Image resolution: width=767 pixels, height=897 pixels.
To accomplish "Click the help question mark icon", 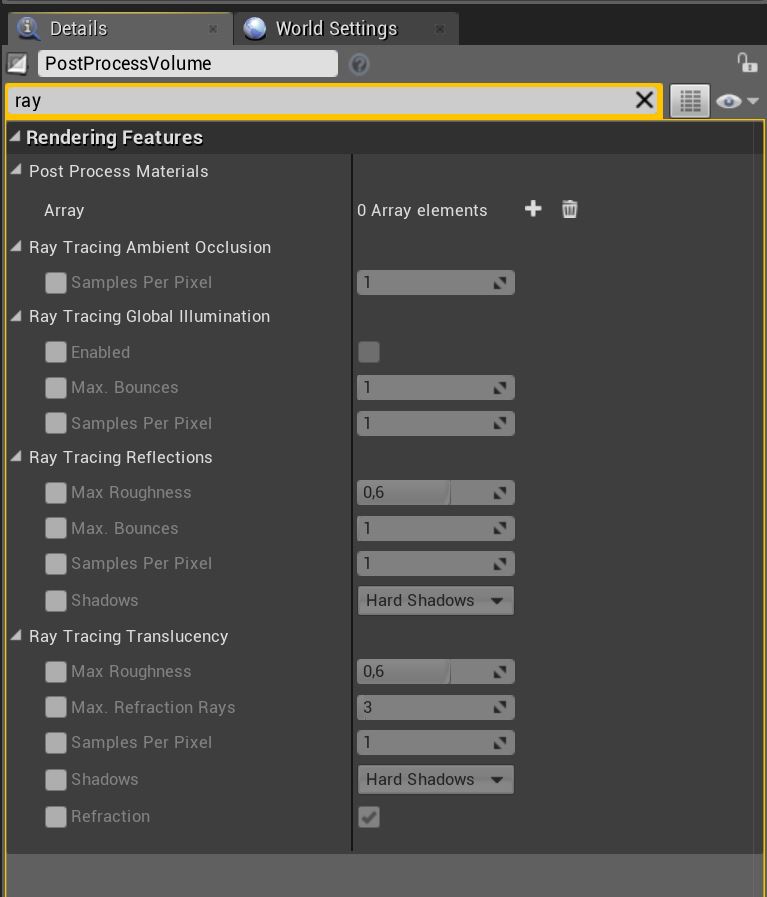I will click(359, 64).
